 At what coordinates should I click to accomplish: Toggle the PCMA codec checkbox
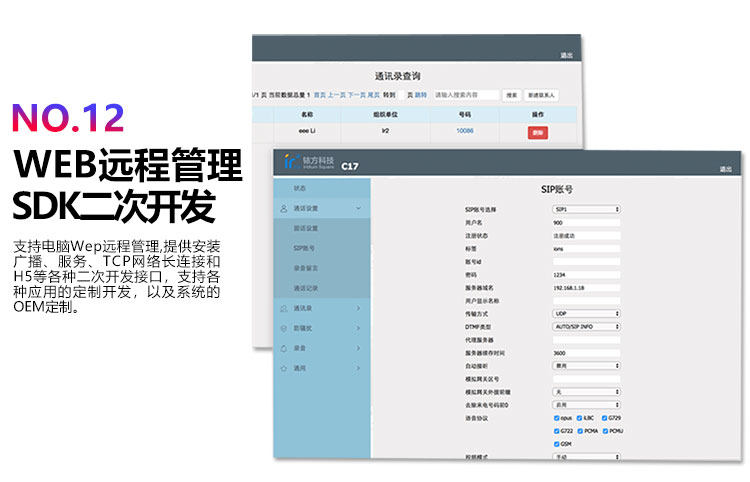pyautogui.click(x=580, y=431)
